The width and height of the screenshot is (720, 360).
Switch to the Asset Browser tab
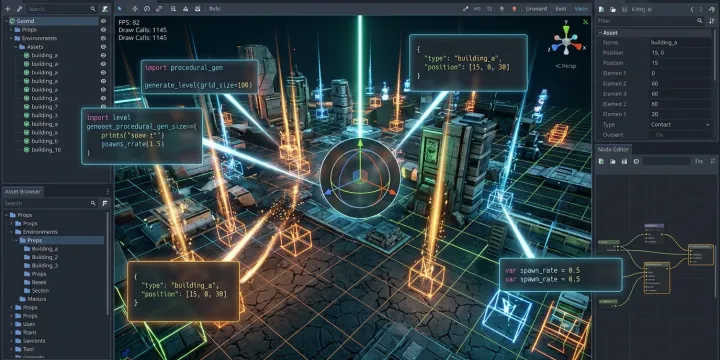click(23, 191)
